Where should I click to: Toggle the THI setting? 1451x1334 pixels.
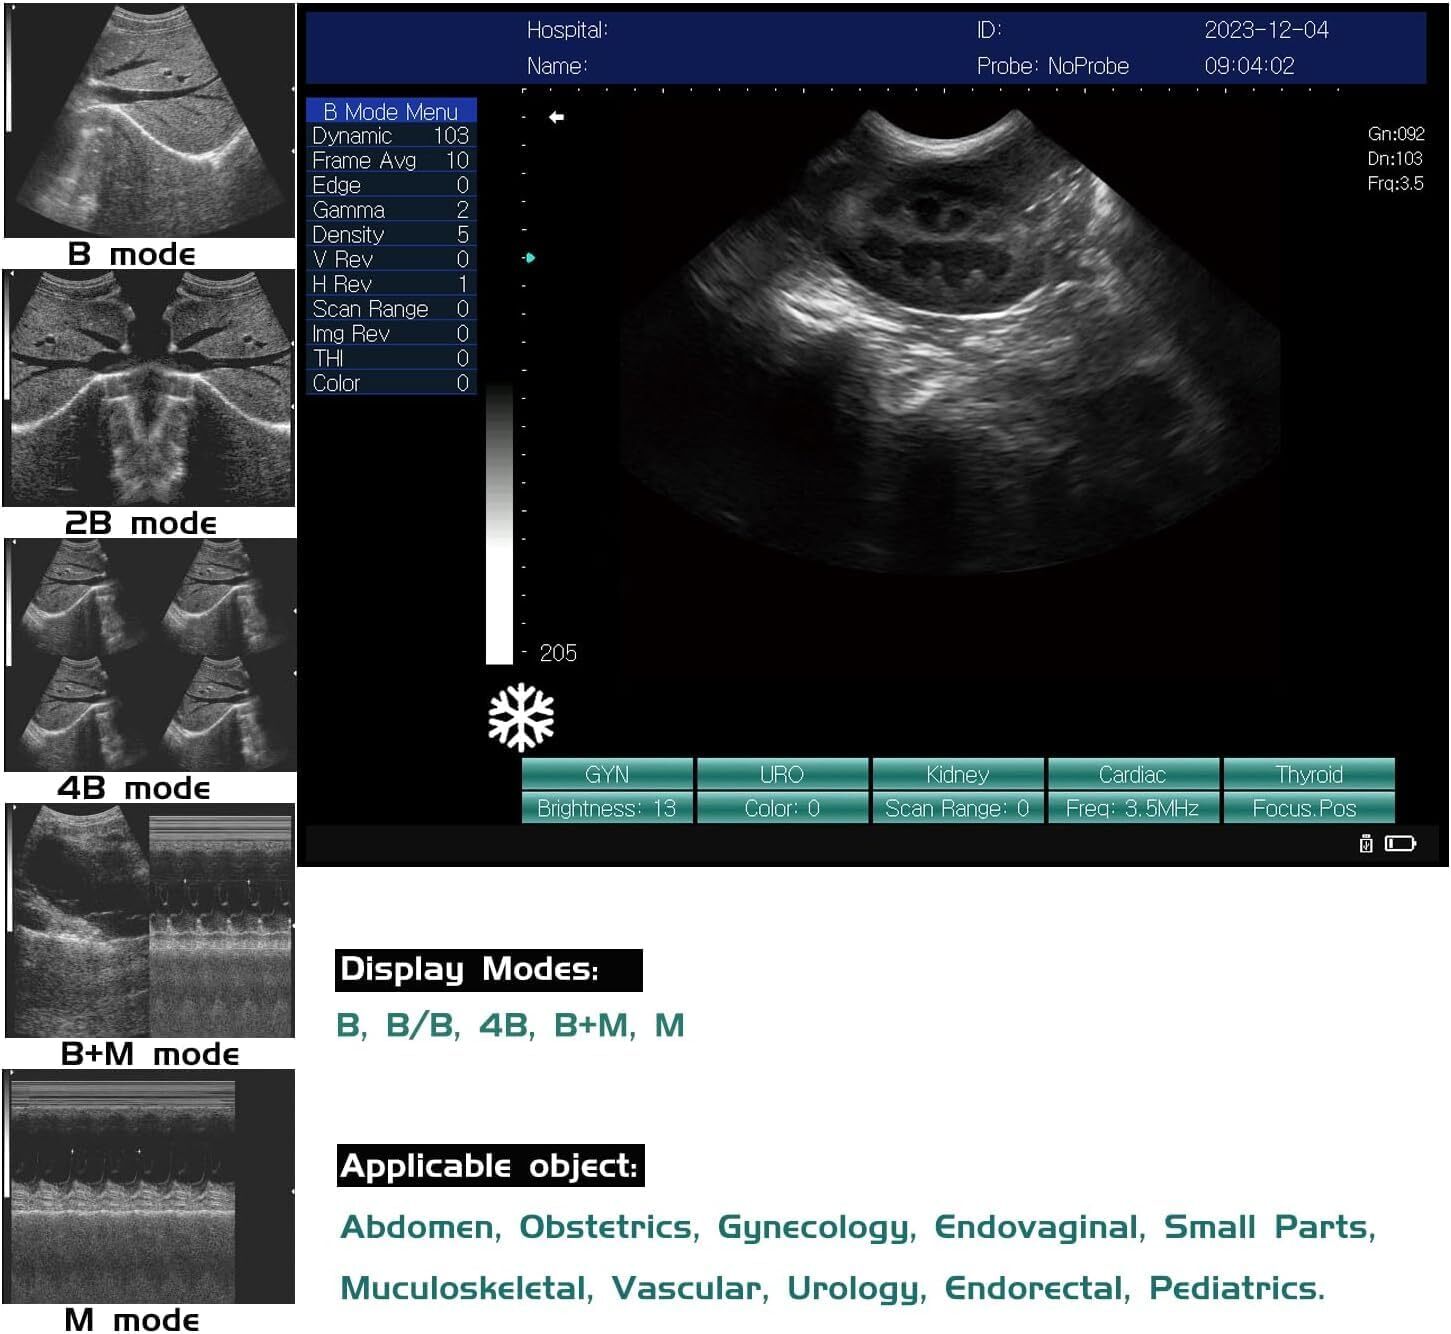coord(390,358)
